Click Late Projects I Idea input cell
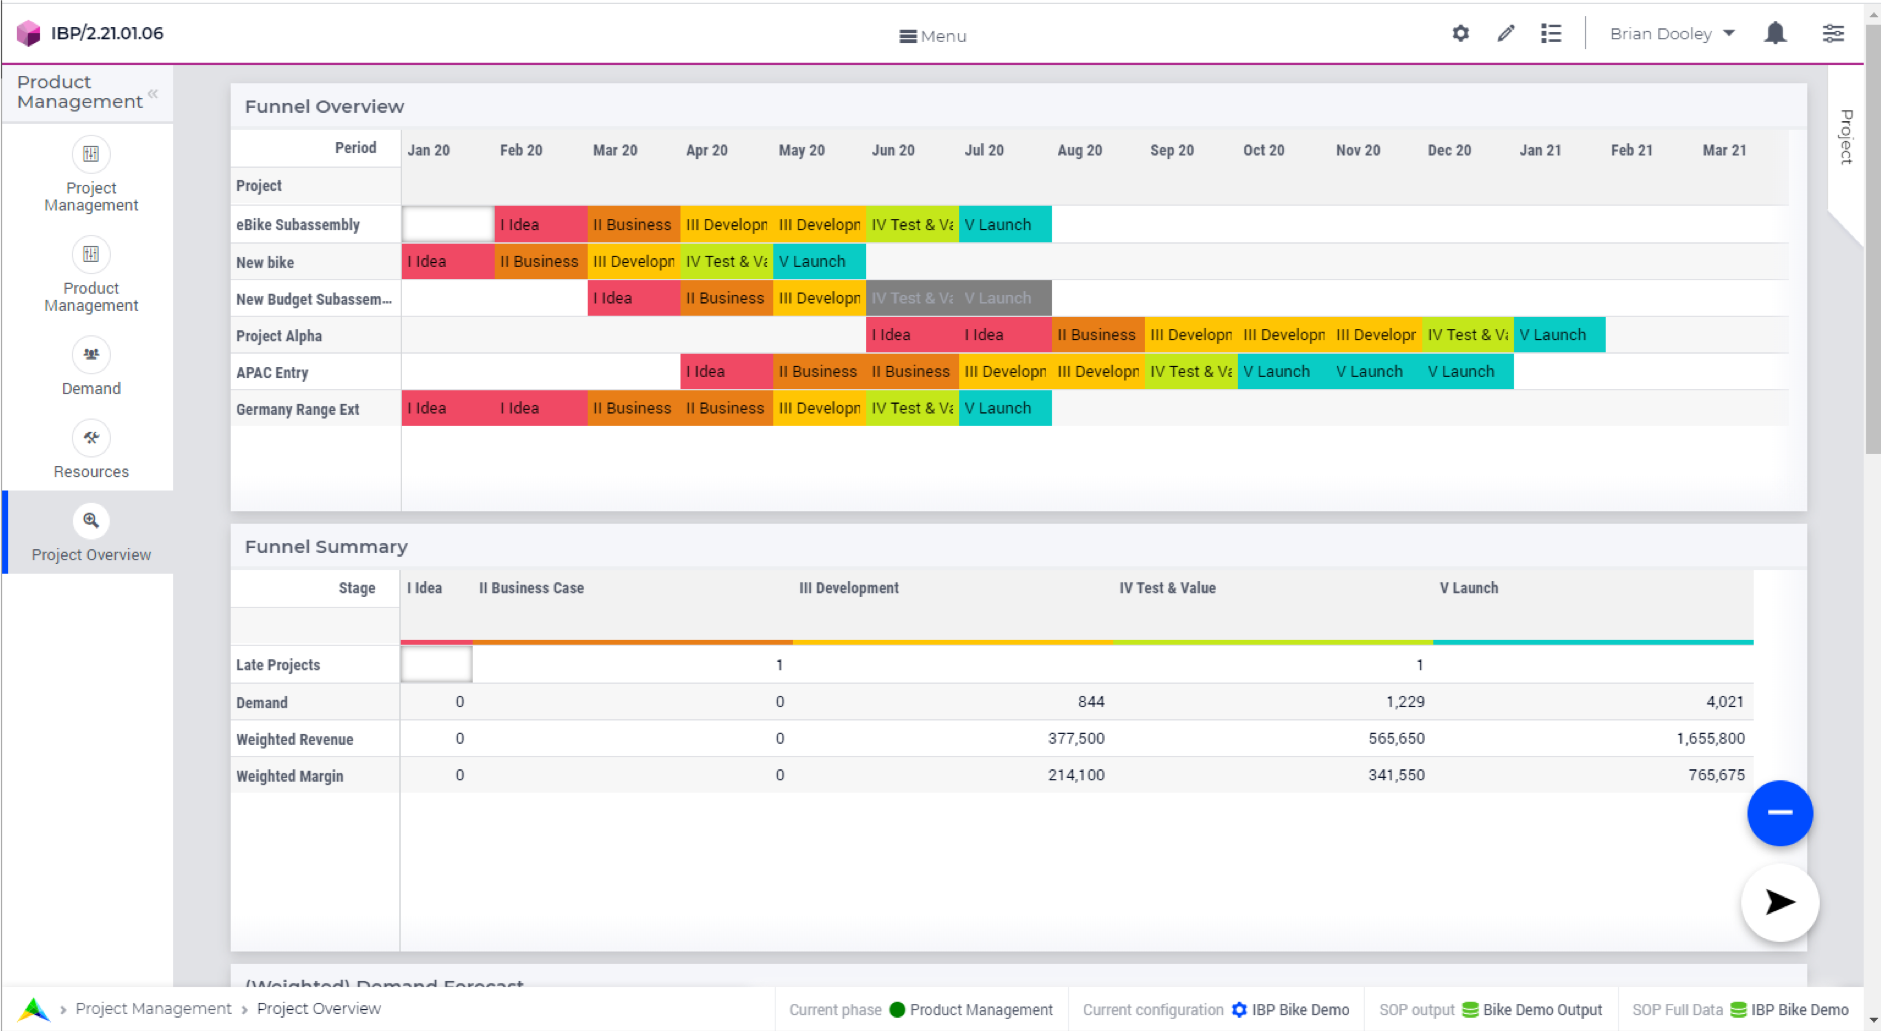Screen dimensions: 1881x1031 pos(437,664)
